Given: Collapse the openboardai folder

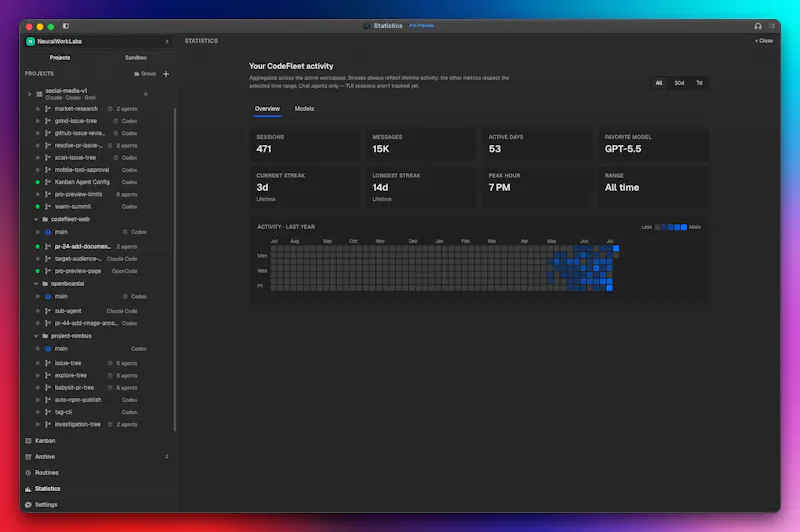Looking at the screenshot, I should point(36,284).
